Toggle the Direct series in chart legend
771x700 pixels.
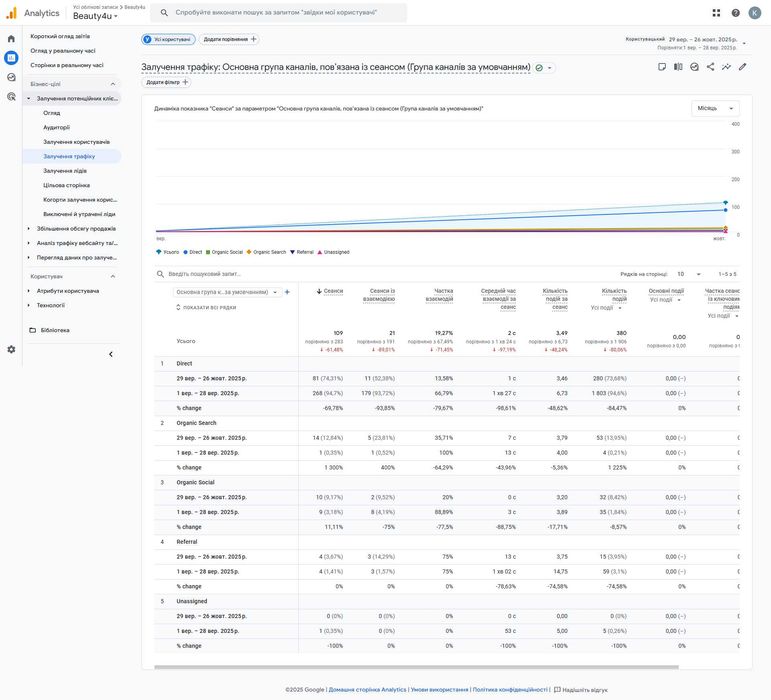click(x=195, y=252)
